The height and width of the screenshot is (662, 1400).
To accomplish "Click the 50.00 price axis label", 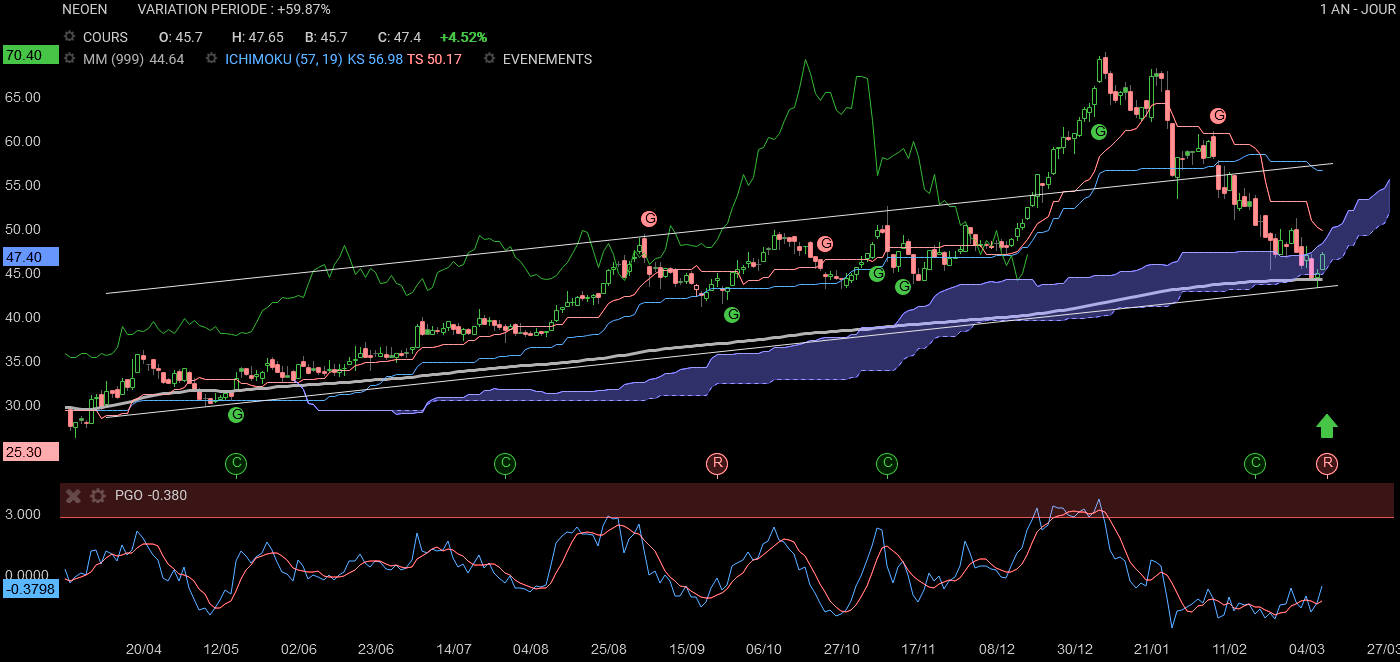I will coord(24,230).
